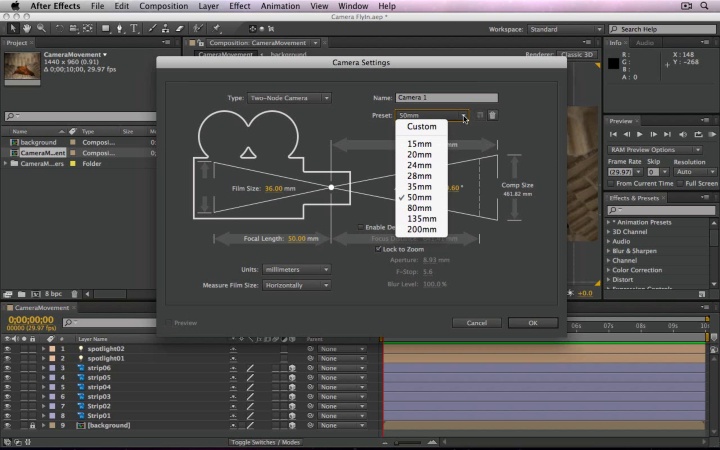Click Focal Length value 50.00
Viewport: 720px width, 450px height.
(297, 239)
